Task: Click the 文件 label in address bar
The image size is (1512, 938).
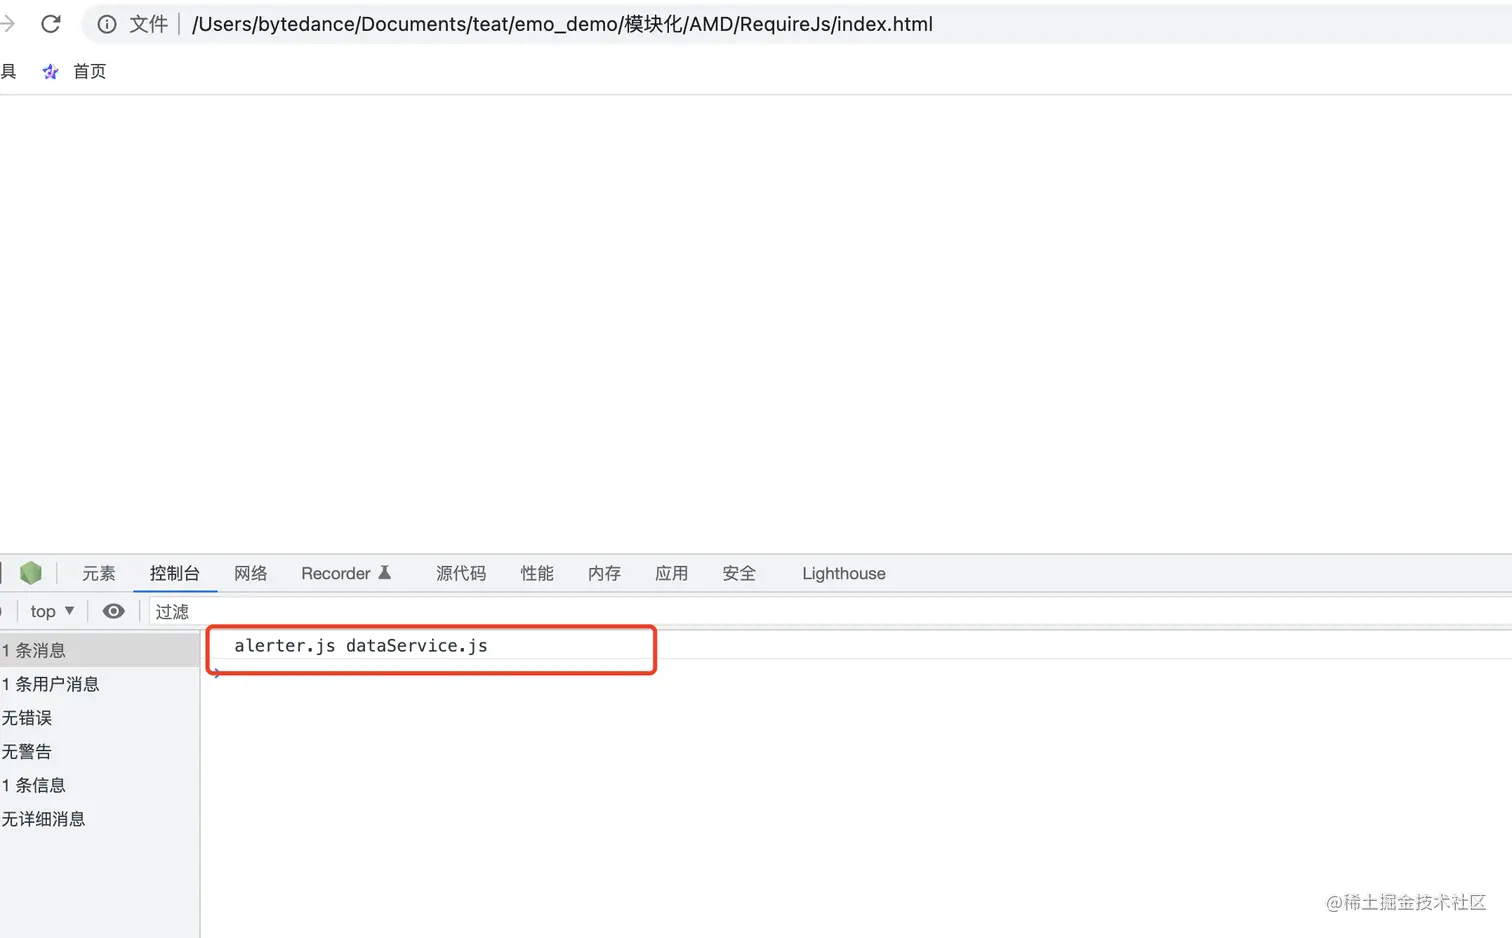Action: click(x=148, y=24)
